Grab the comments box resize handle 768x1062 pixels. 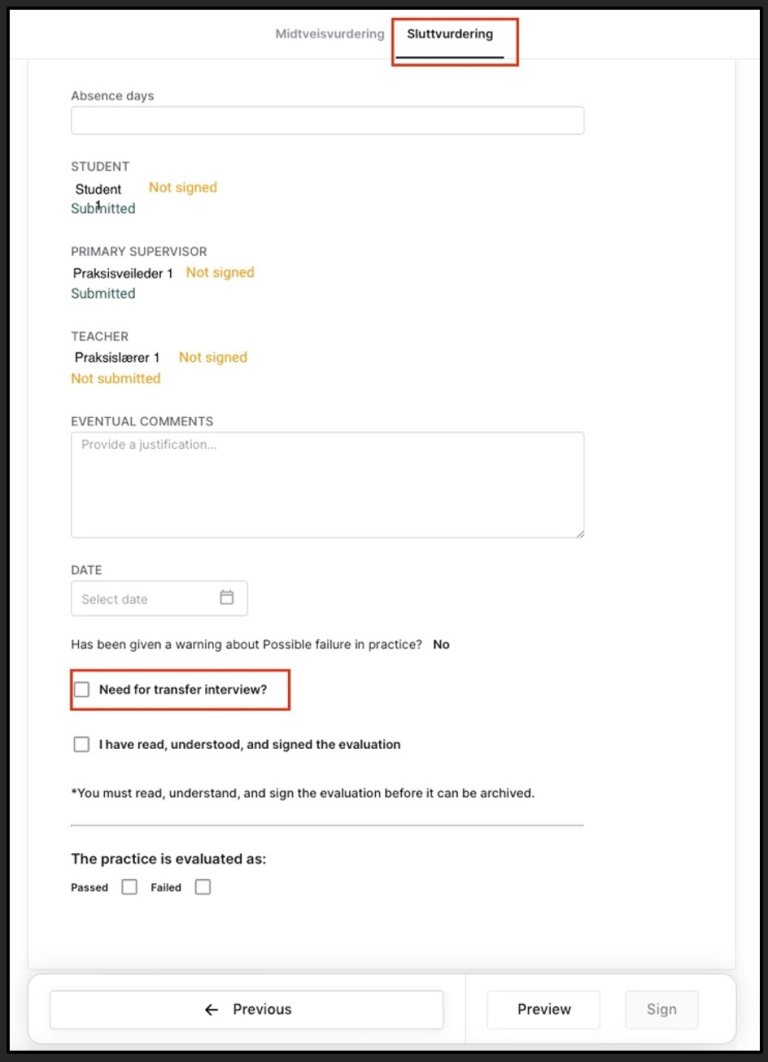point(579,533)
